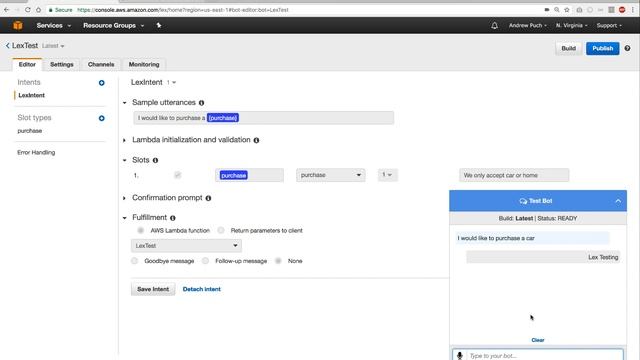
Task: Open Error Handling in sidebar
Action: click(36, 153)
